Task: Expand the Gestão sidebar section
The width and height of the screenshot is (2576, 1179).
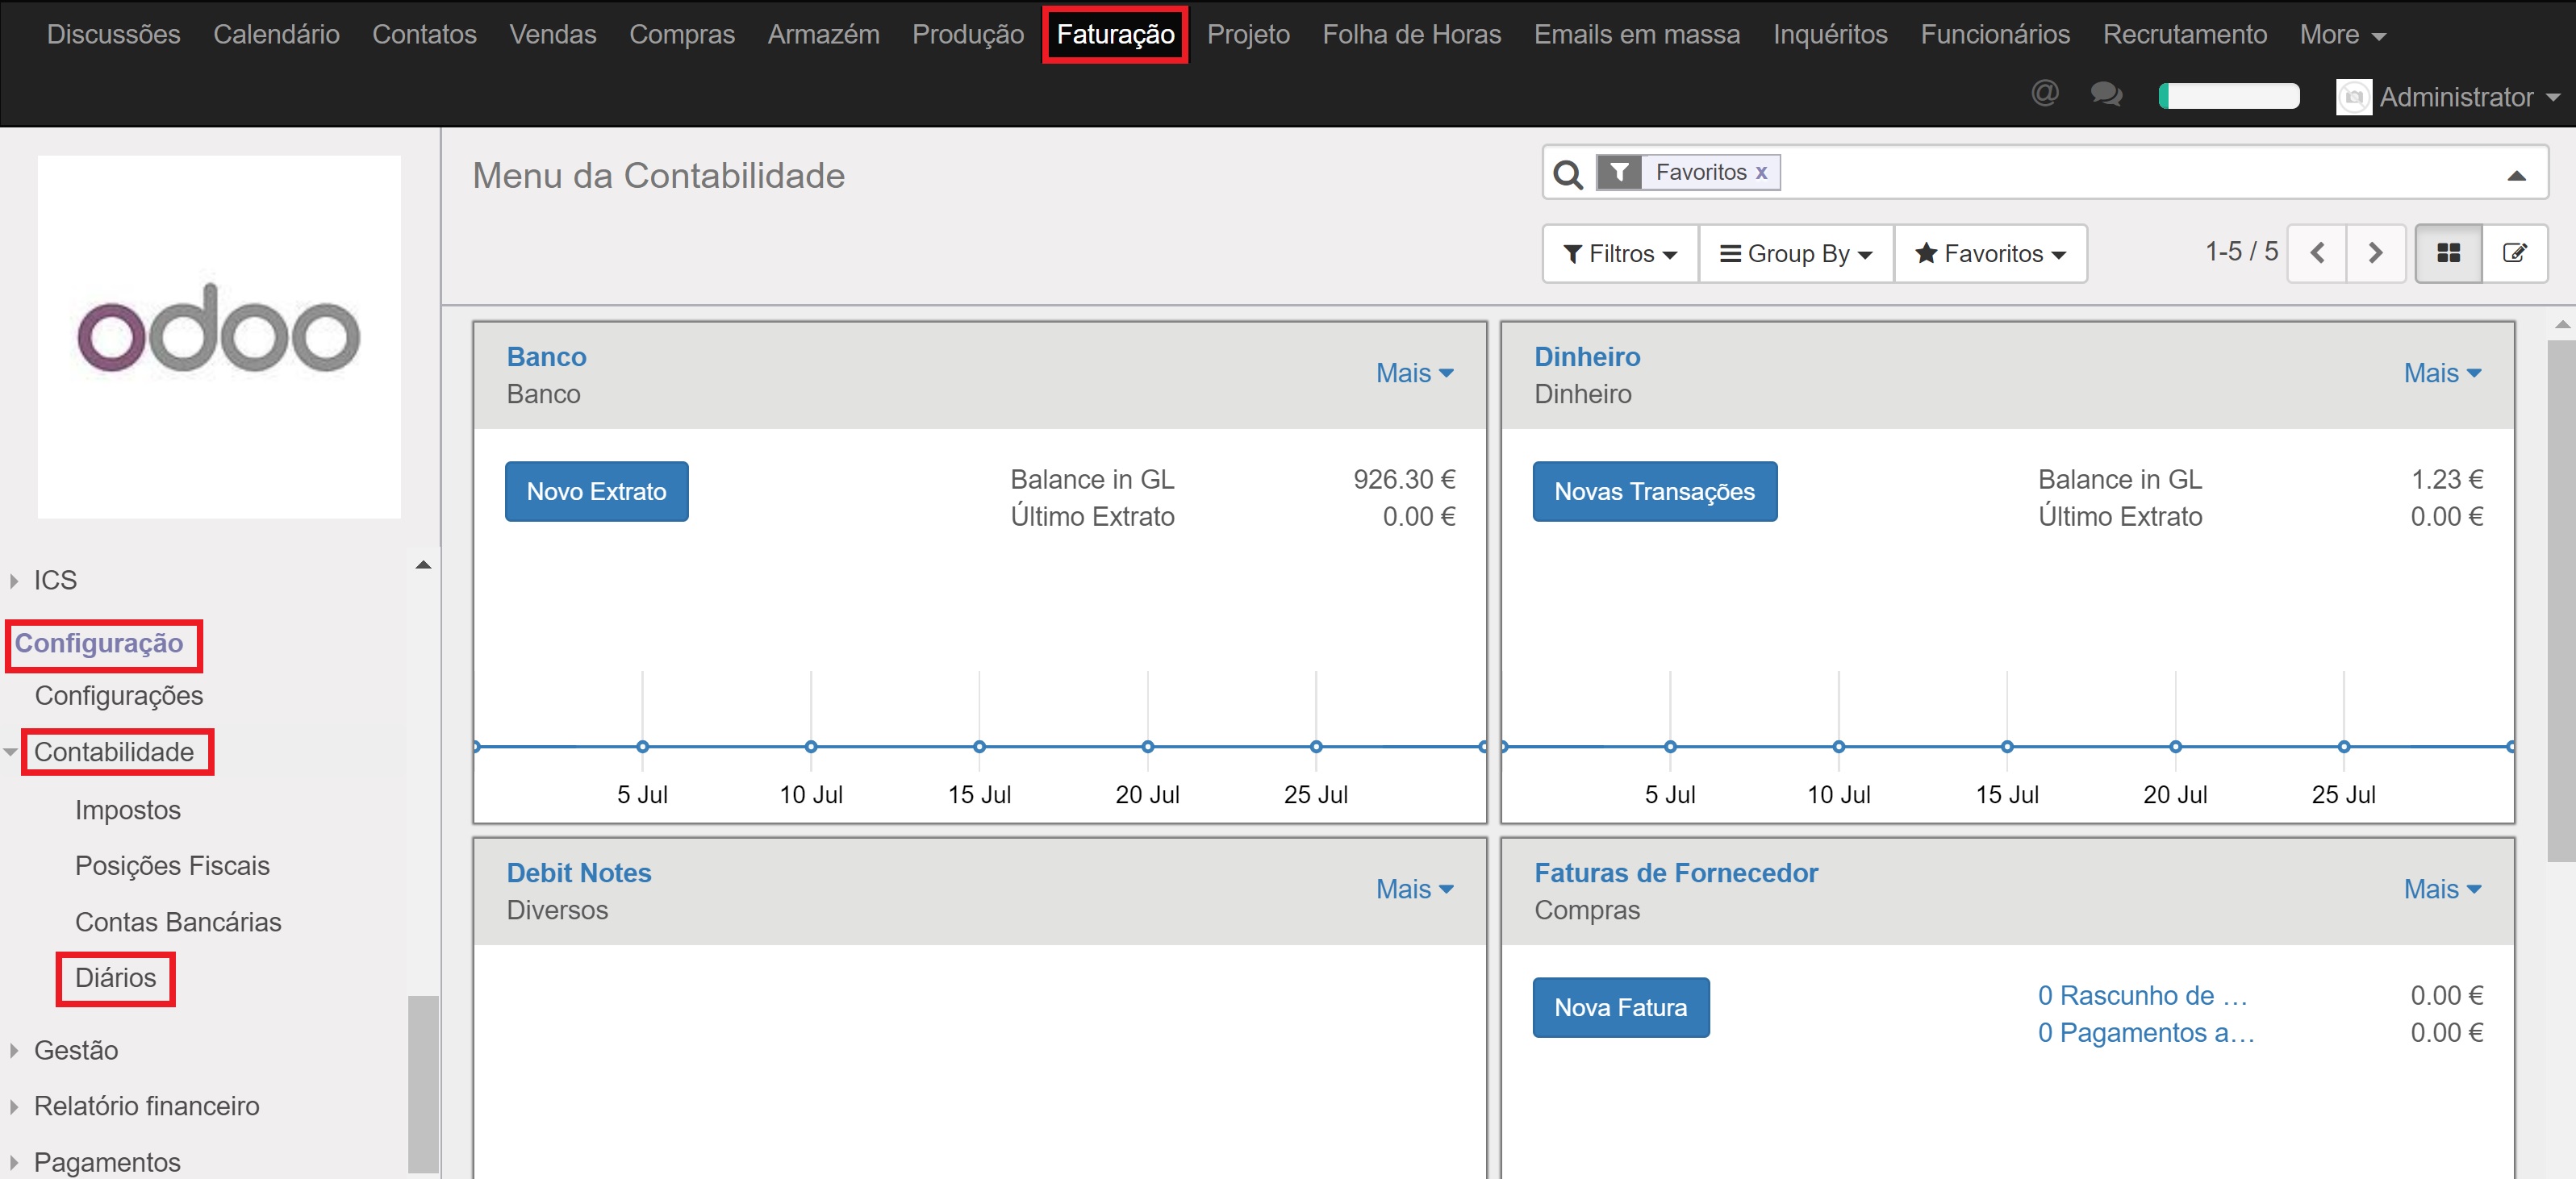Action: pyautogui.click(x=75, y=1050)
